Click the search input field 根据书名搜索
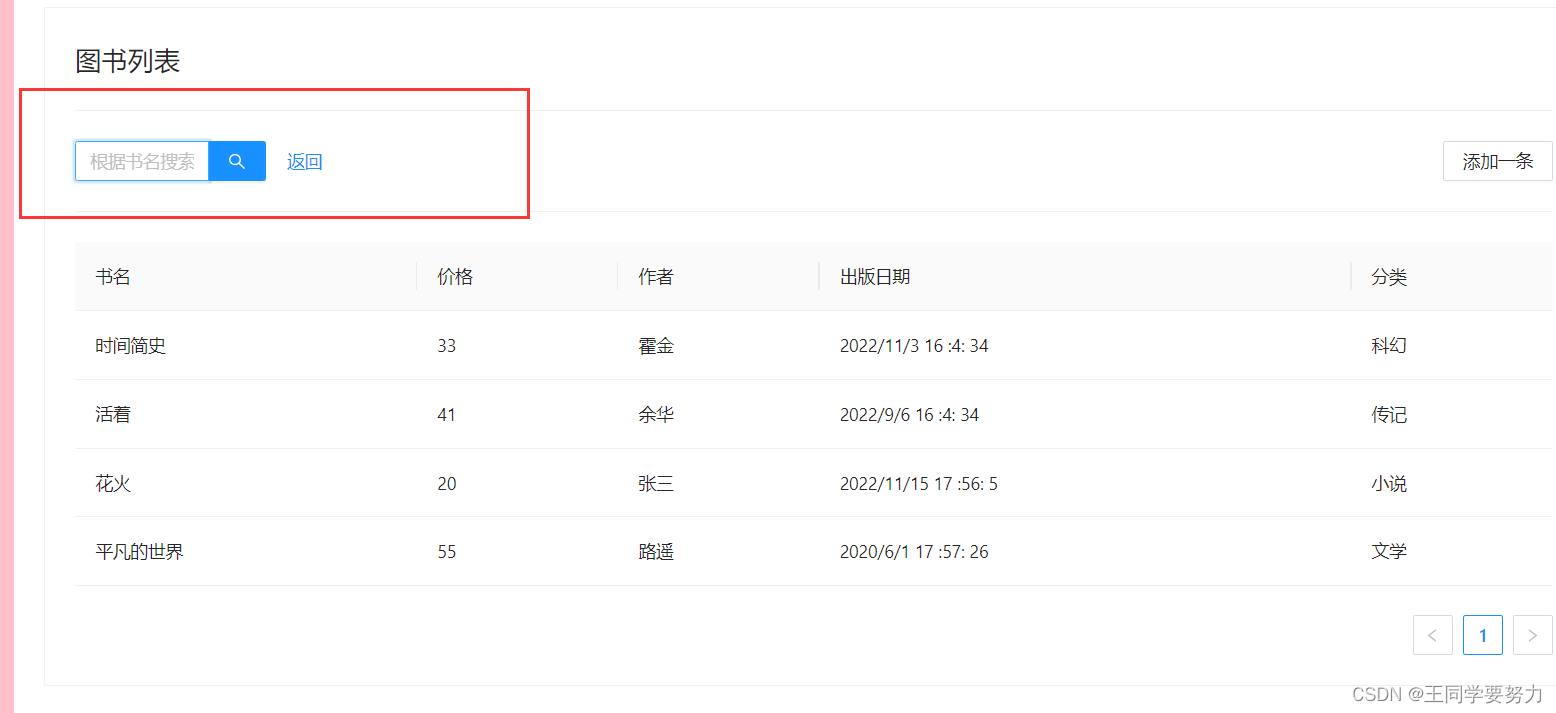The image size is (1556, 713). pos(140,160)
